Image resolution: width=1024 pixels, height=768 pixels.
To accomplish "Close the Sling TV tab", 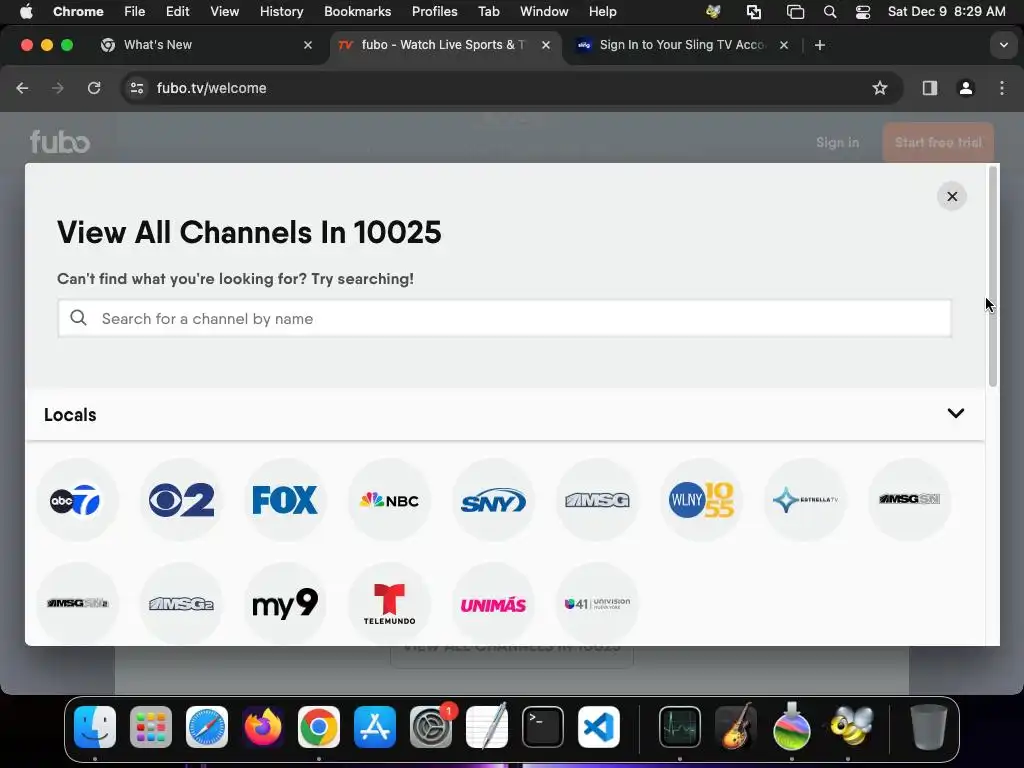I will (x=784, y=45).
